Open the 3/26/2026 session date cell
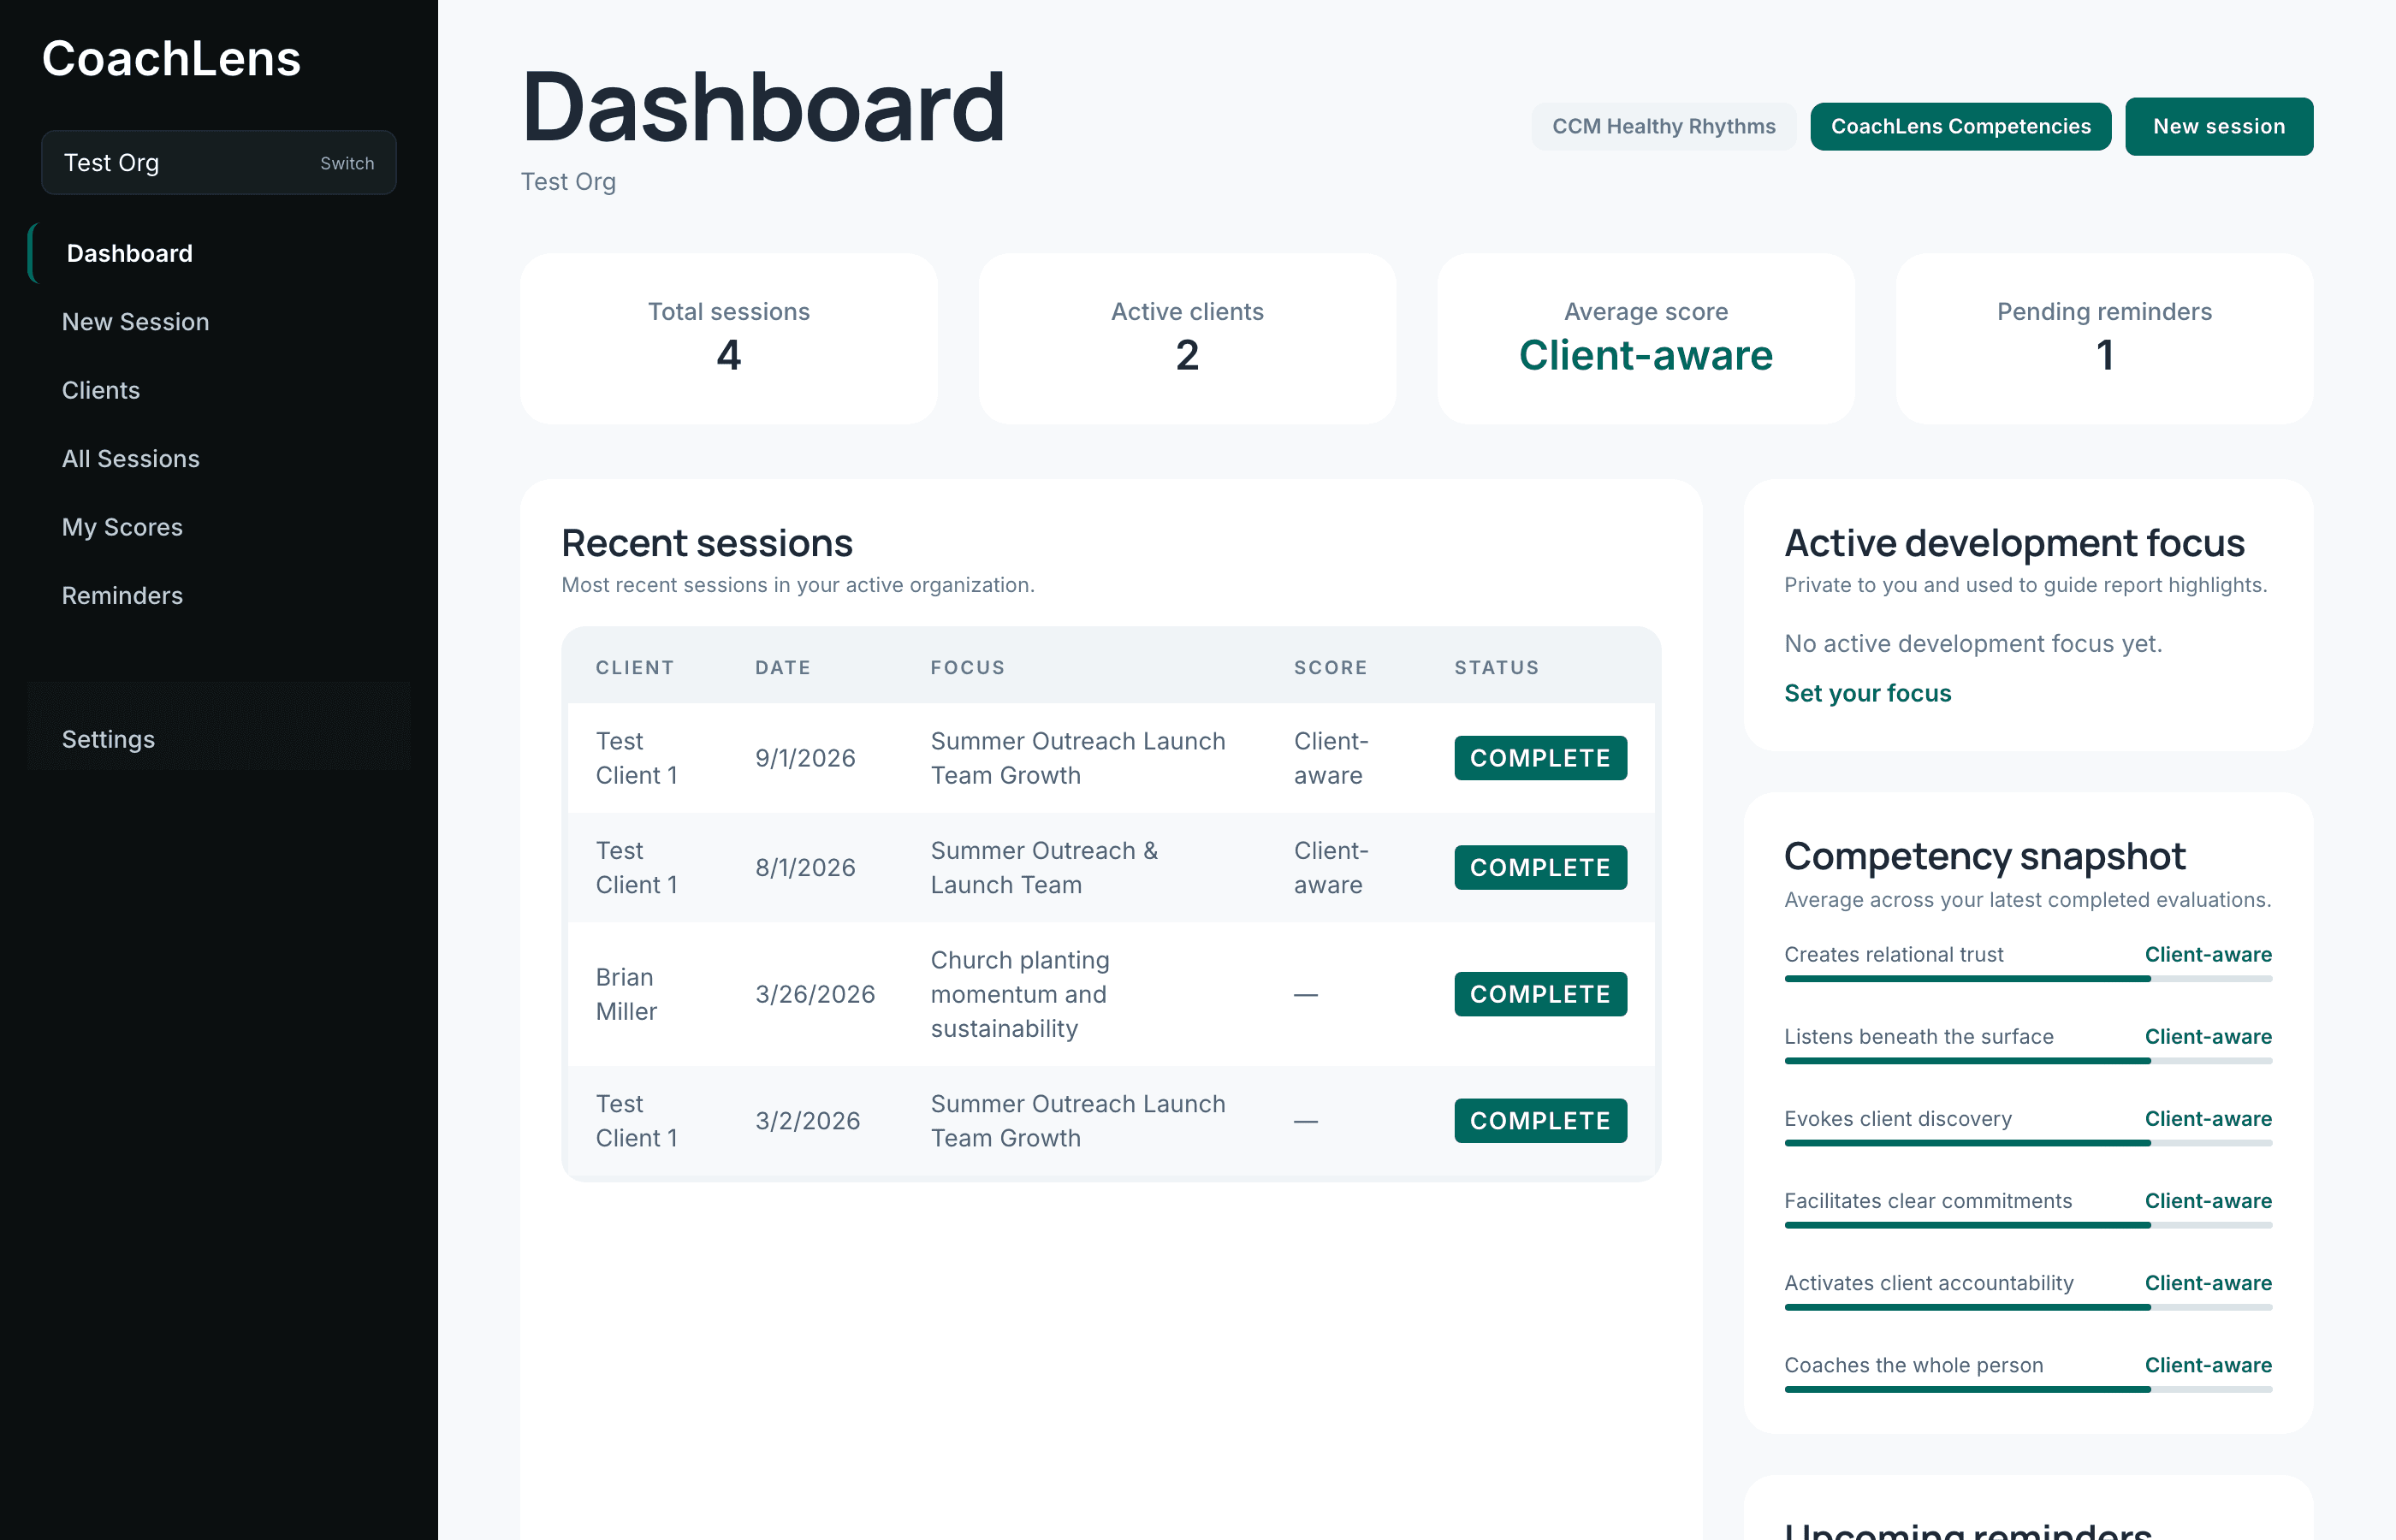This screenshot has height=1540, width=2396. 815,994
